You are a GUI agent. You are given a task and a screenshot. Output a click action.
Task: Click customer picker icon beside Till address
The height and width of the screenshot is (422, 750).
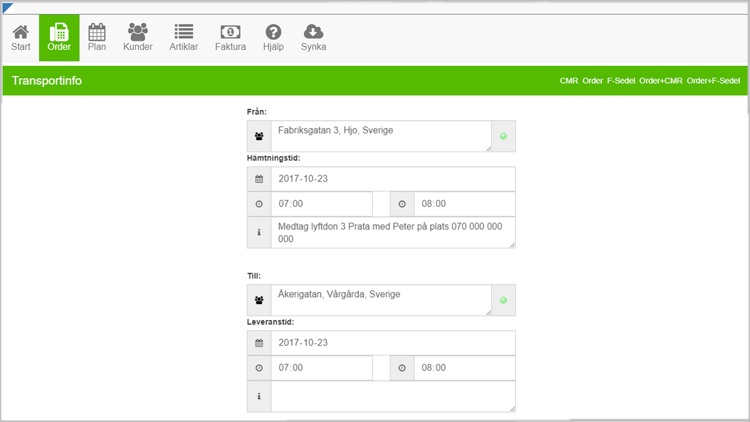[x=259, y=300]
